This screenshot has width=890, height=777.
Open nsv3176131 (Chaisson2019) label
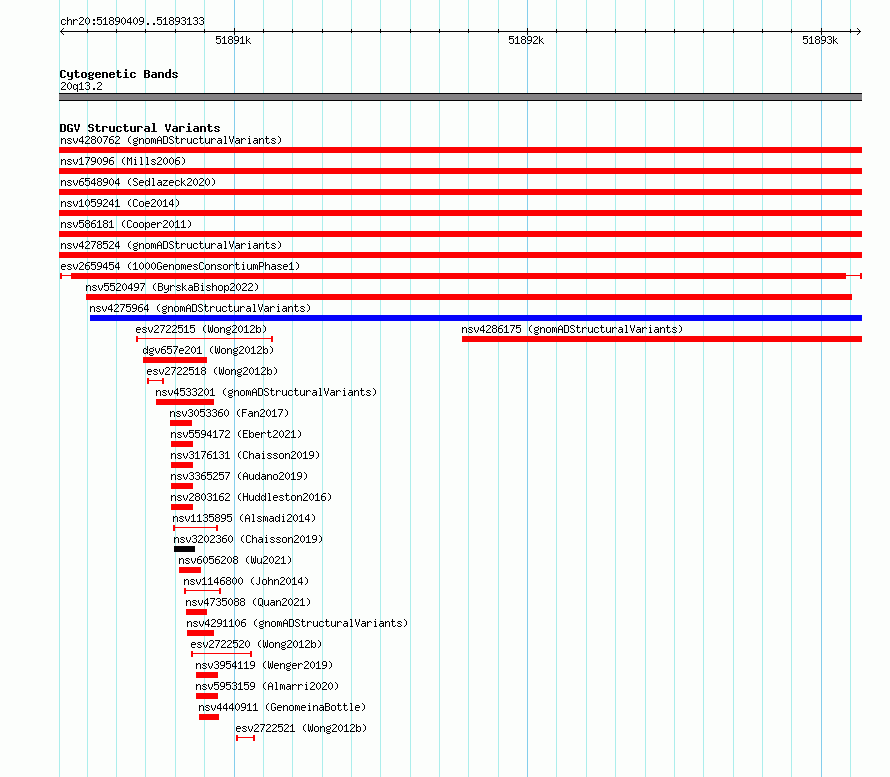coord(245,455)
